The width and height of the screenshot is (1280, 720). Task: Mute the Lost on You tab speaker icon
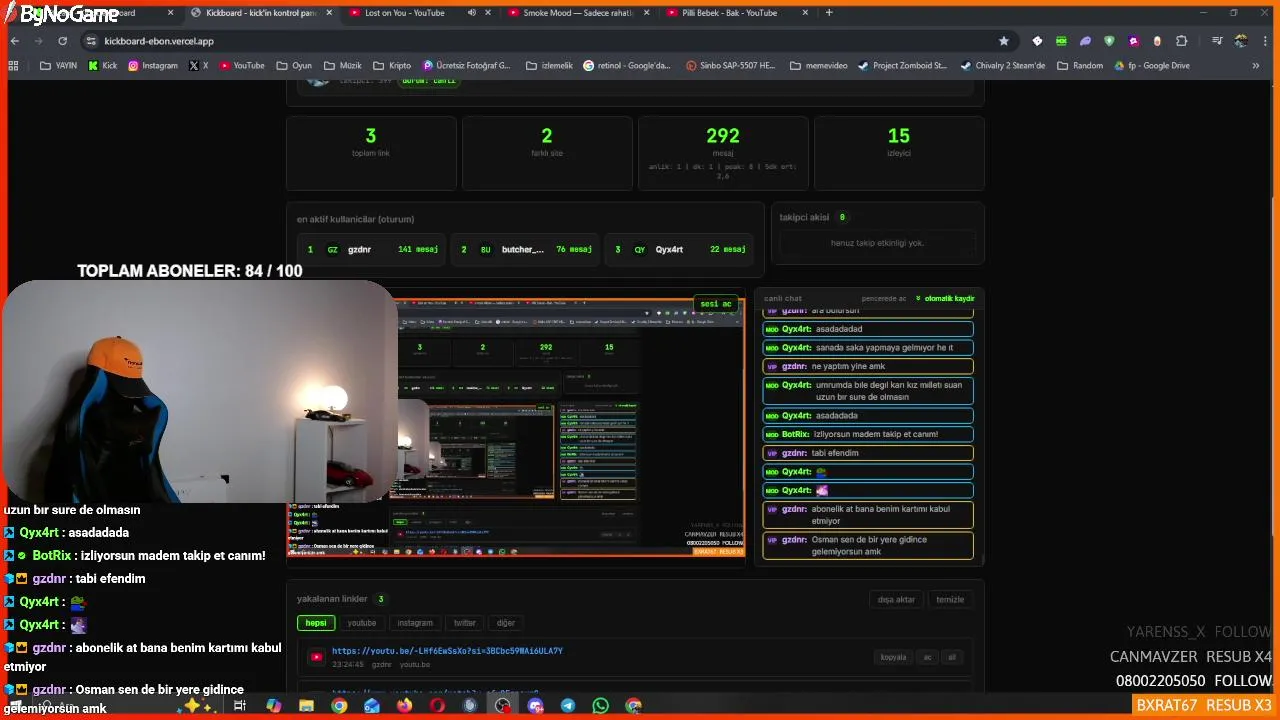pyautogui.click(x=471, y=13)
